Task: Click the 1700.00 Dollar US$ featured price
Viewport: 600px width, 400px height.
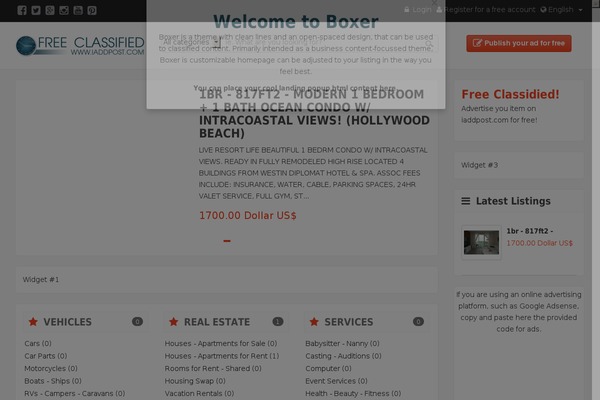Action: pyautogui.click(x=248, y=216)
